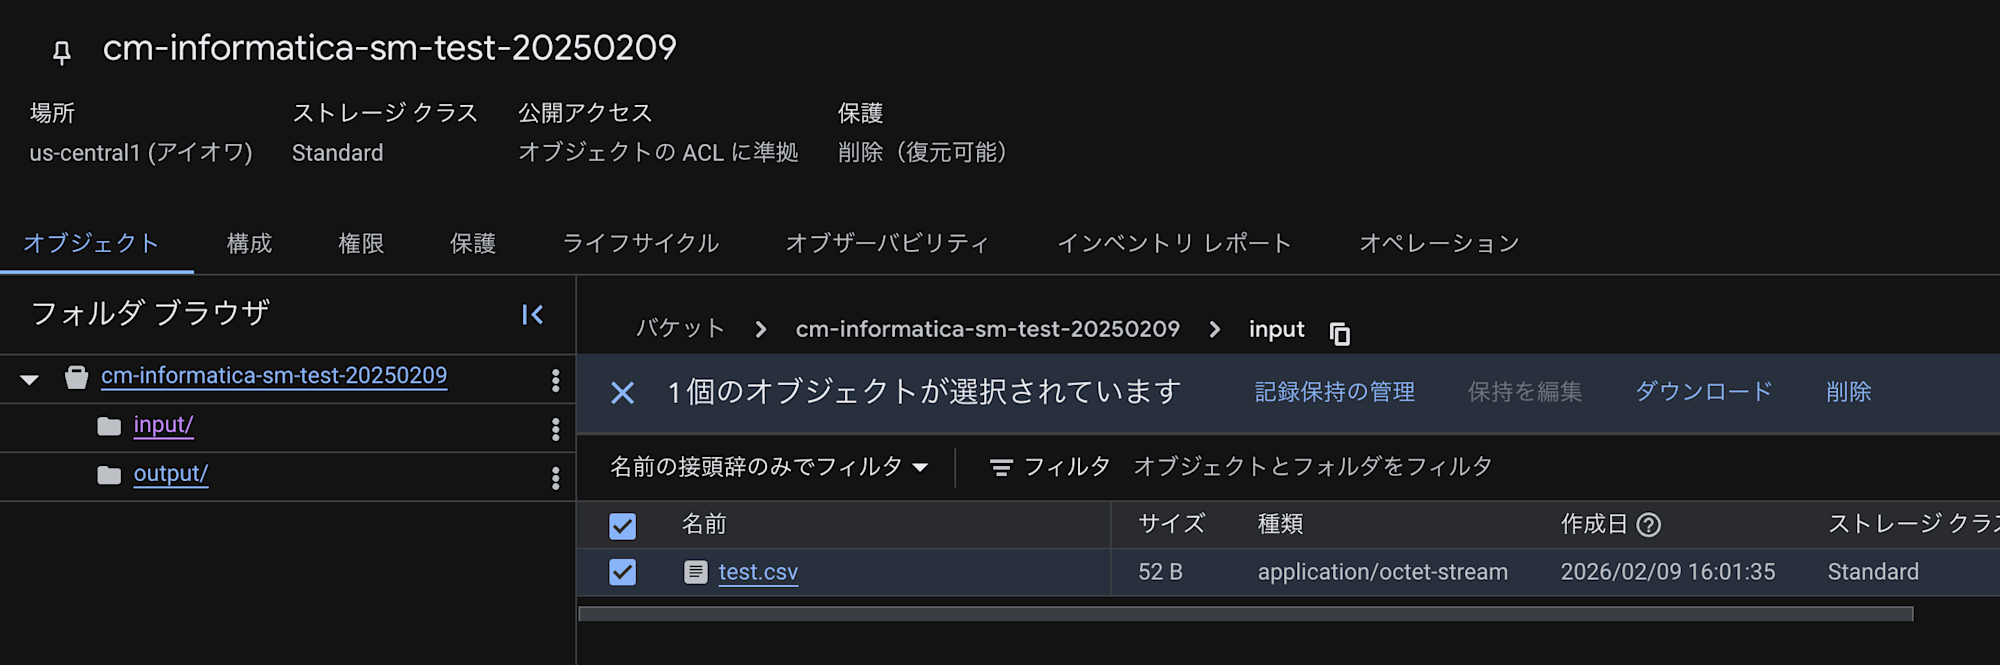The image size is (2000, 665).
Task: Open input/ folder in tree
Action: point(163,425)
